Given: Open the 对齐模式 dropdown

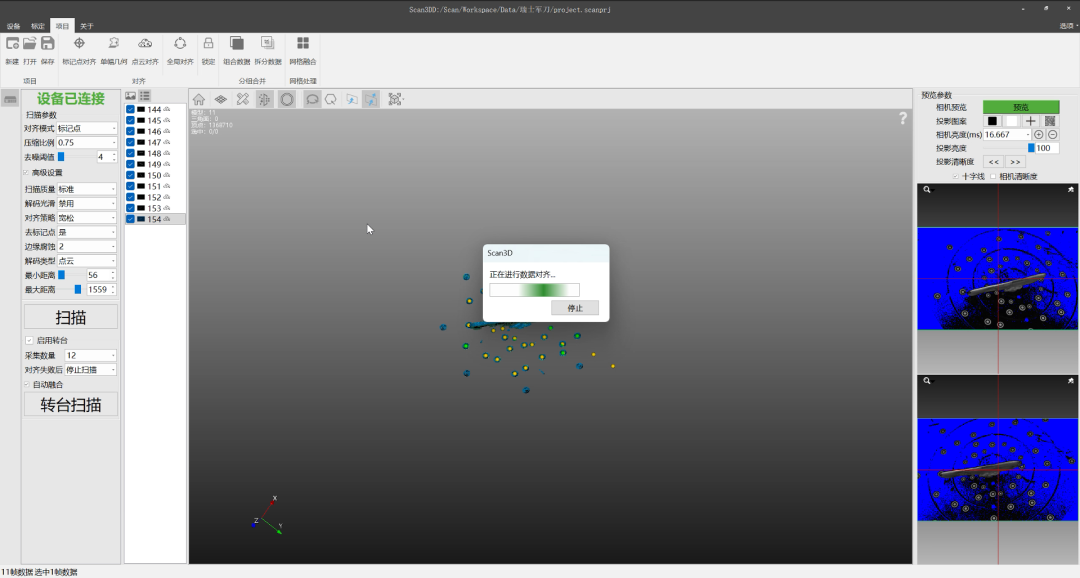Looking at the screenshot, I should 87,128.
